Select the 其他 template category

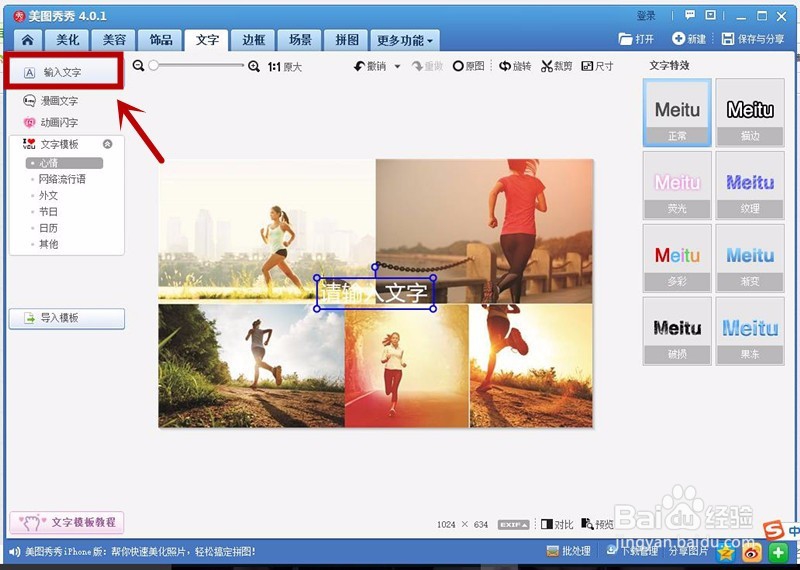pos(48,244)
